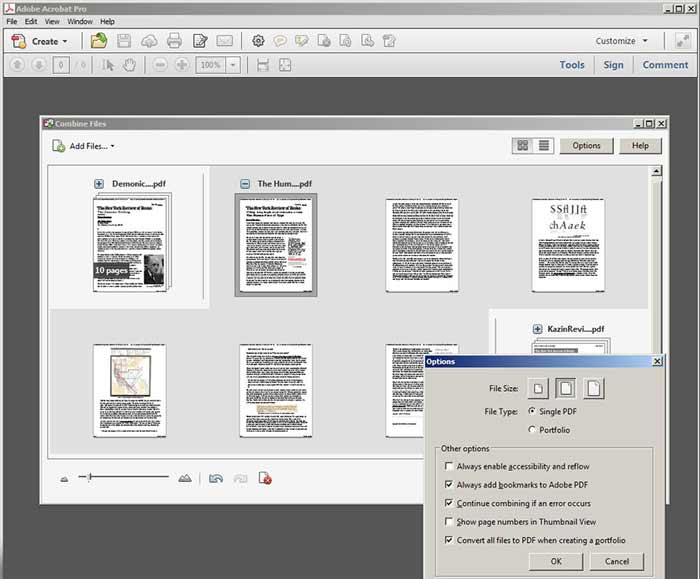Click the small mountains shrink thumbnails icon
The height and width of the screenshot is (579, 700).
click(x=64, y=479)
